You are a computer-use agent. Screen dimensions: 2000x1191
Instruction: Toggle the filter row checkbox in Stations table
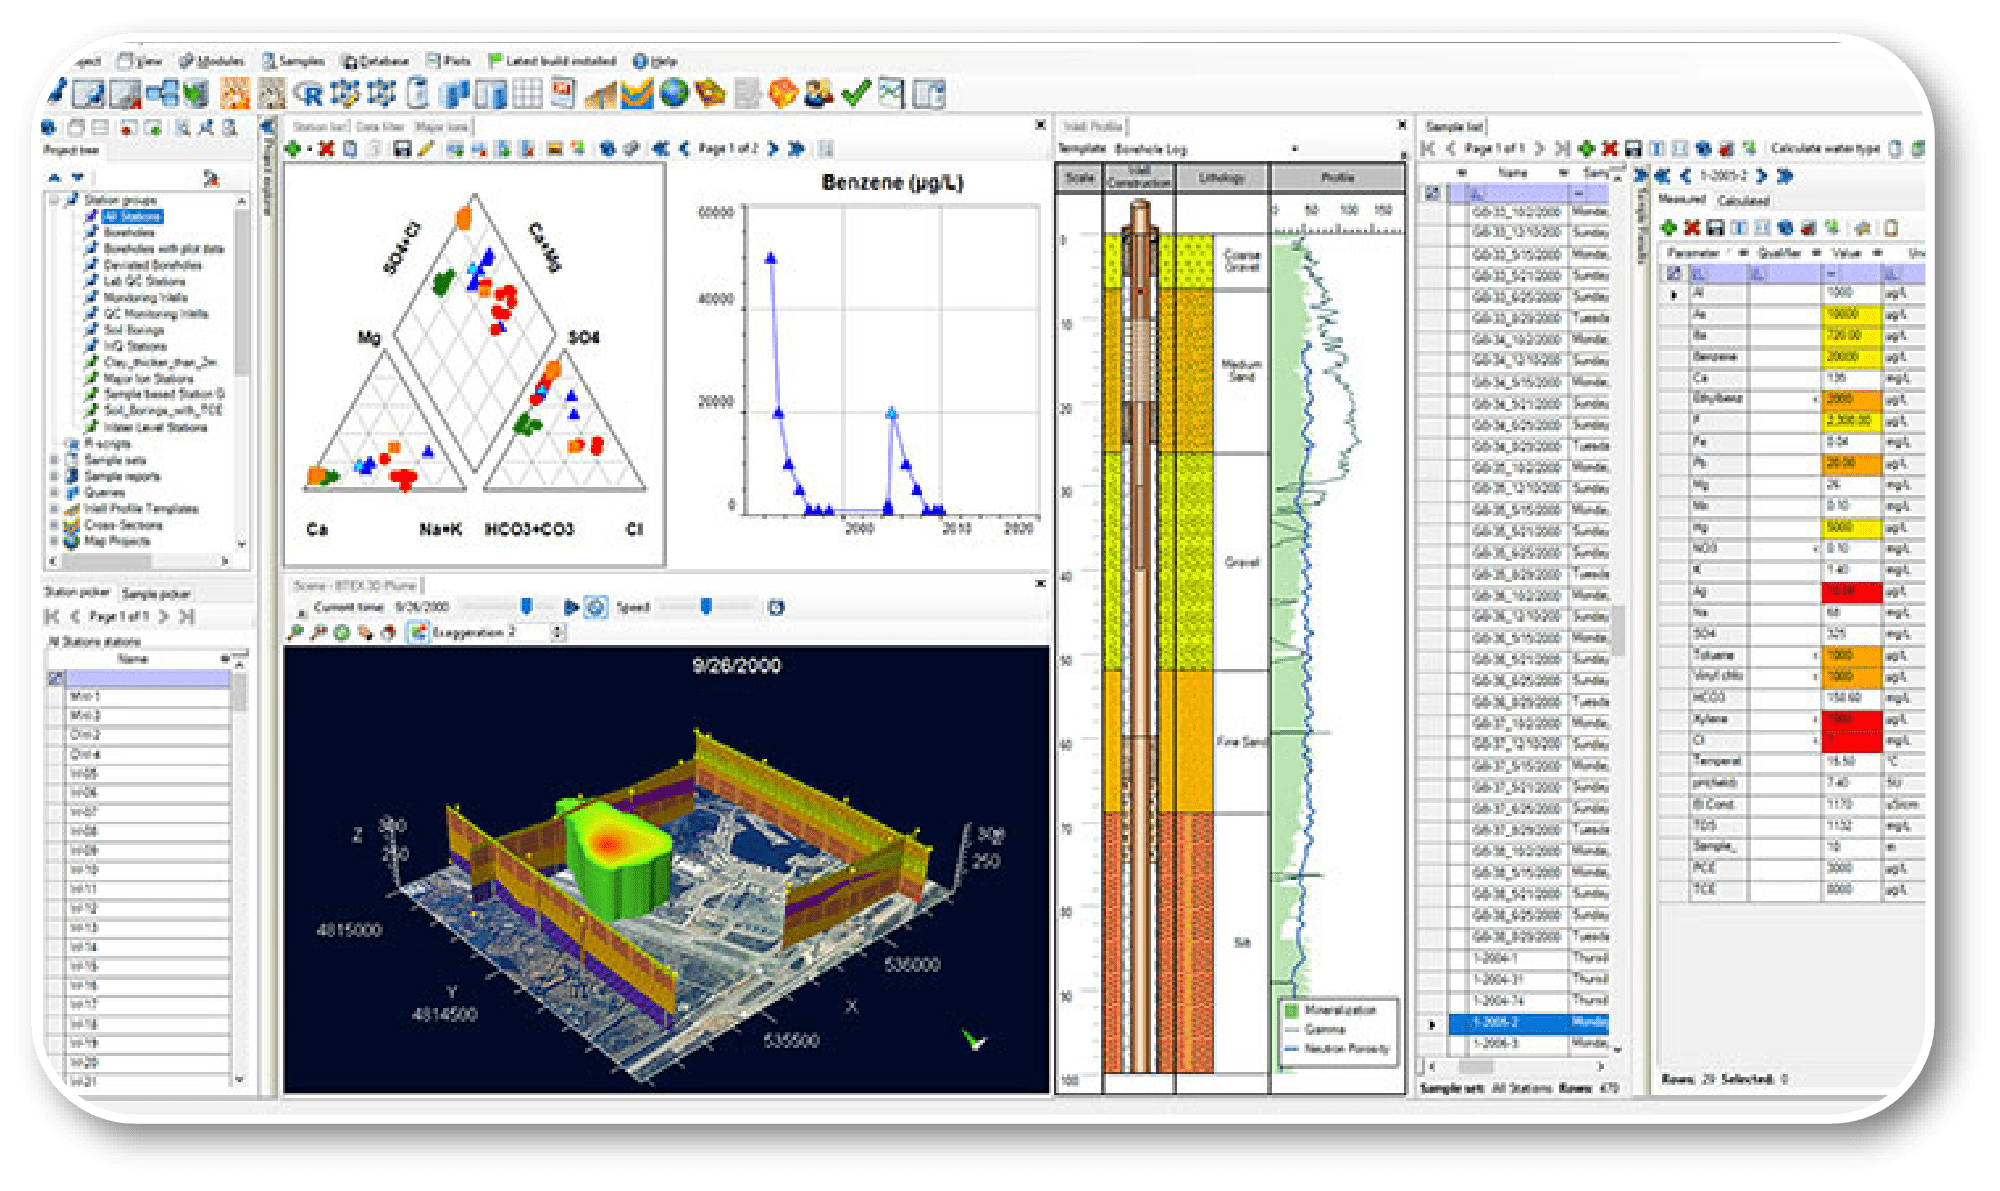(56, 679)
